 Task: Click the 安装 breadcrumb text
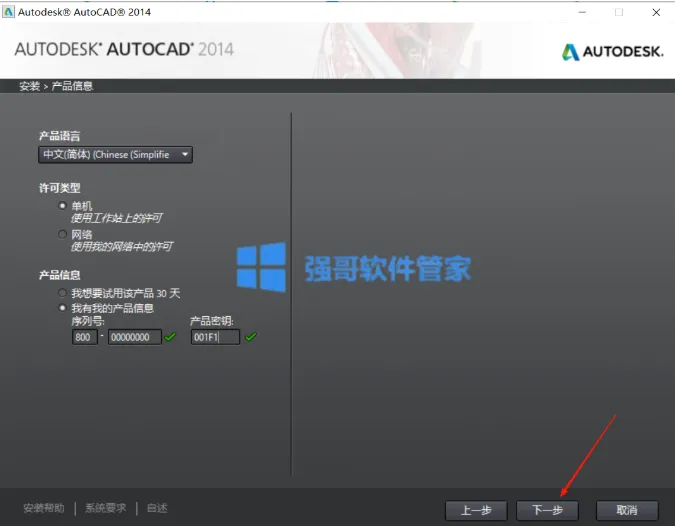(x=30, y=86)
